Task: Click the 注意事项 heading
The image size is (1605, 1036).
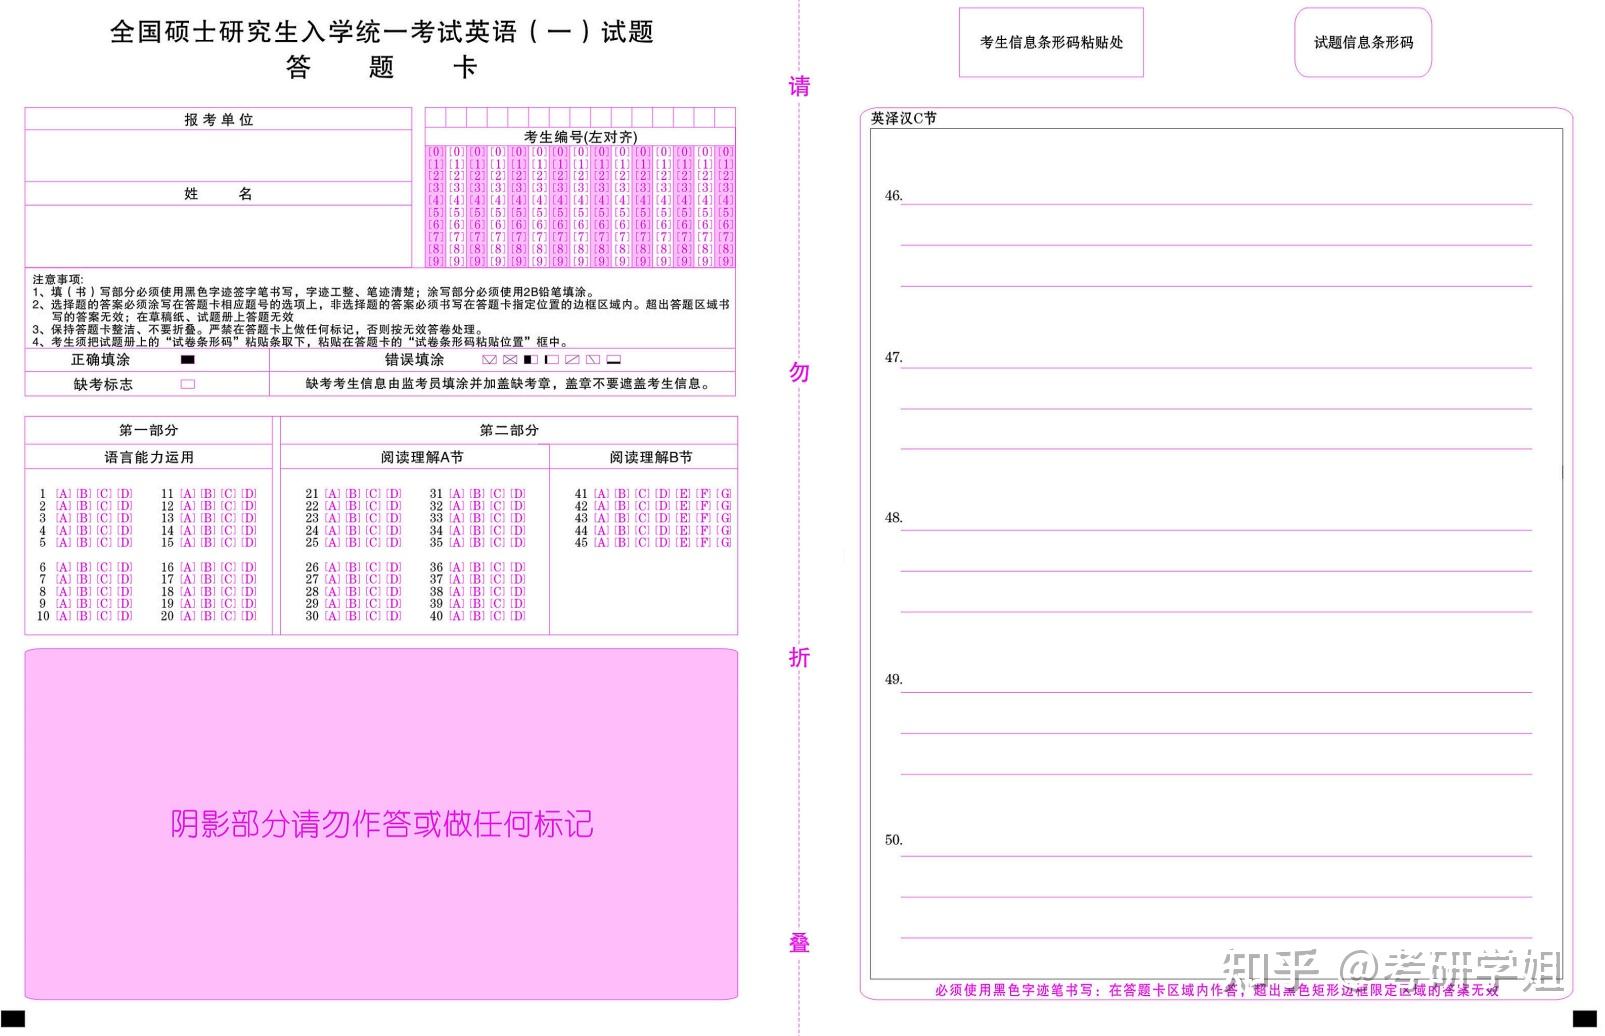Action: coord(58,280)
